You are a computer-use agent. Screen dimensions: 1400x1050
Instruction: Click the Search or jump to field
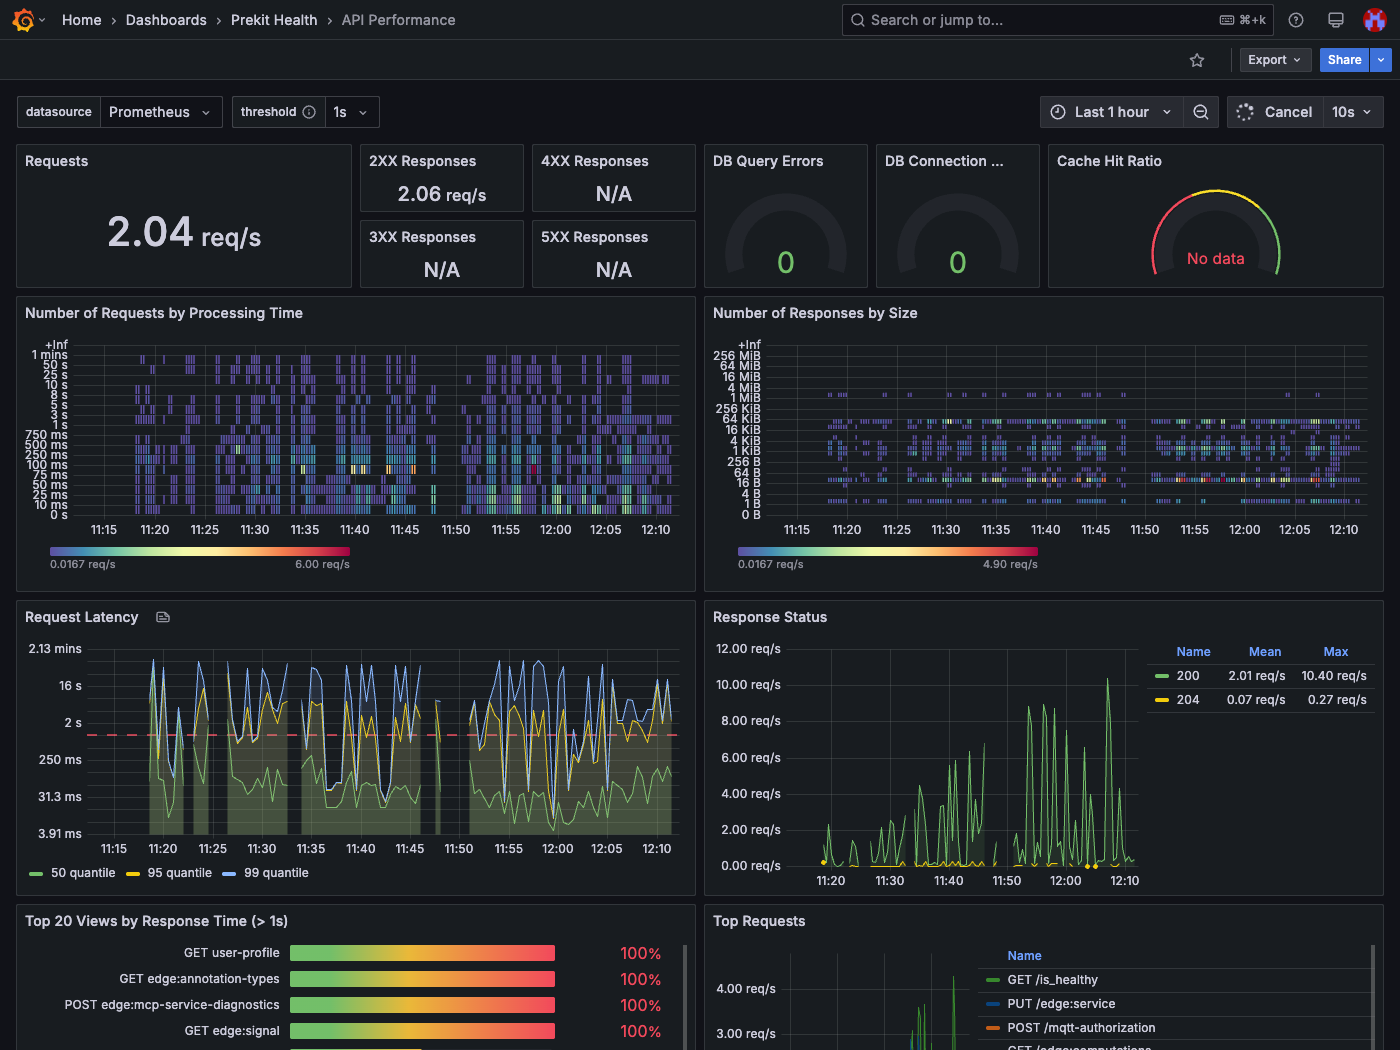(1058, 20)
